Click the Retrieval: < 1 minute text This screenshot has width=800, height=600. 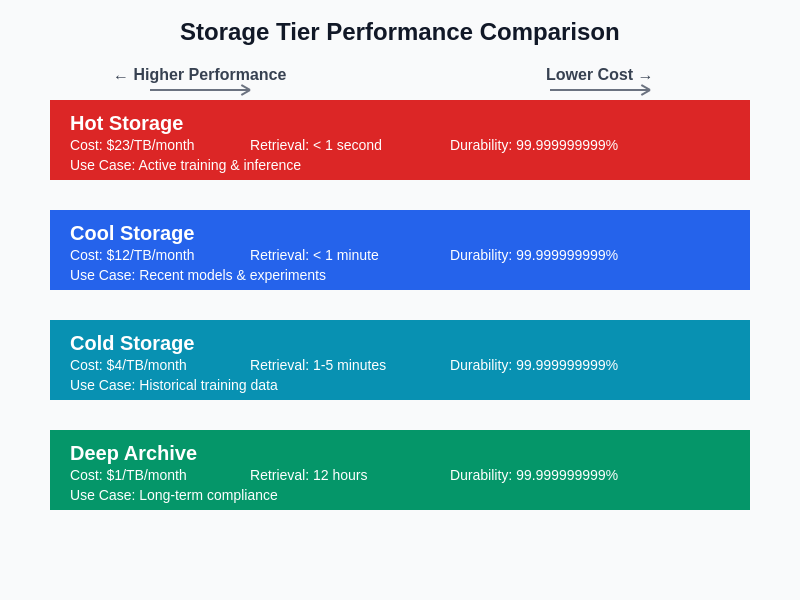coord(314,255)
